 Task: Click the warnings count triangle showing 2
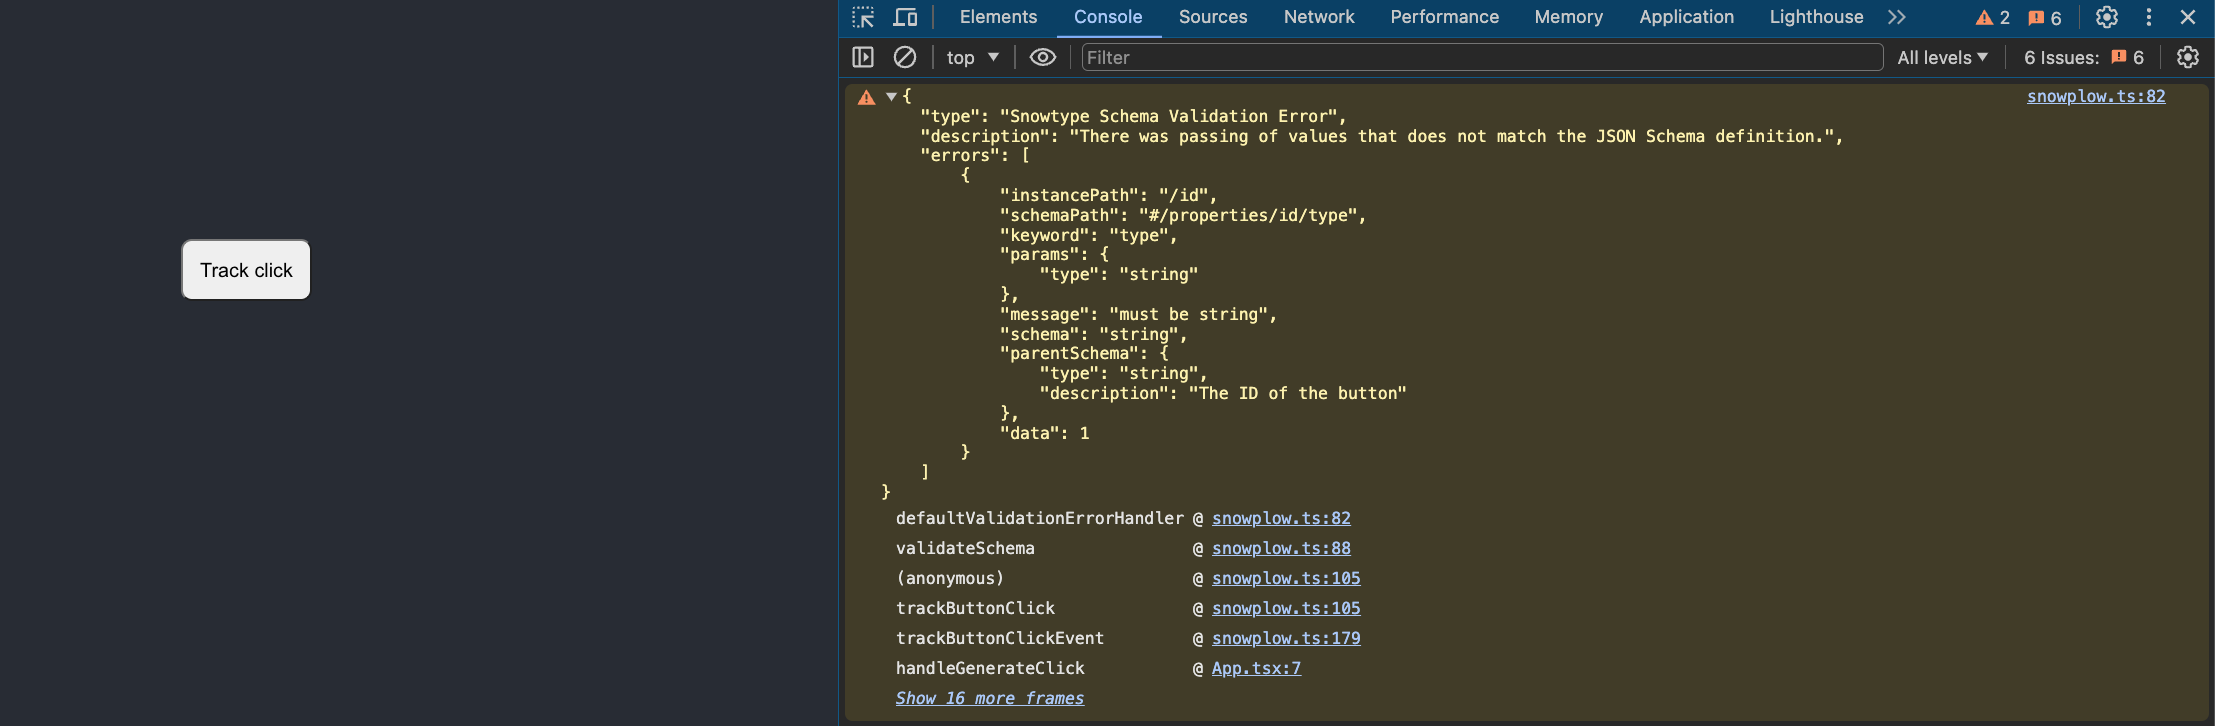(1993, 18)
